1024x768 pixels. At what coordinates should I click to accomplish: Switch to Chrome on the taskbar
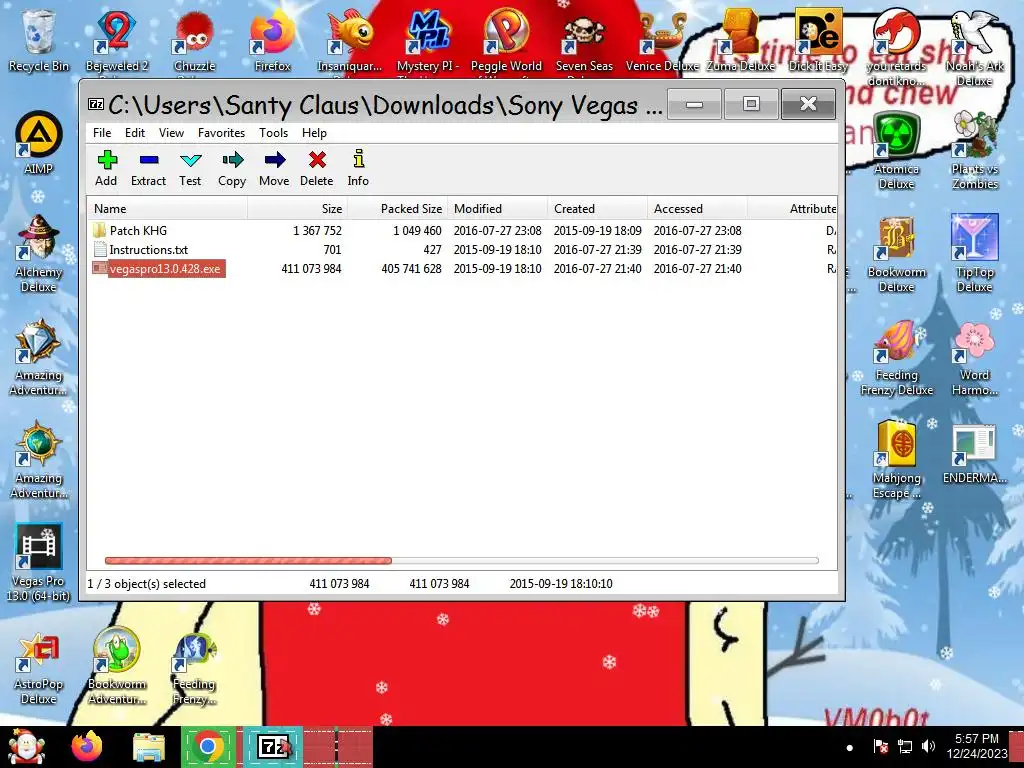tap(208, 746)
